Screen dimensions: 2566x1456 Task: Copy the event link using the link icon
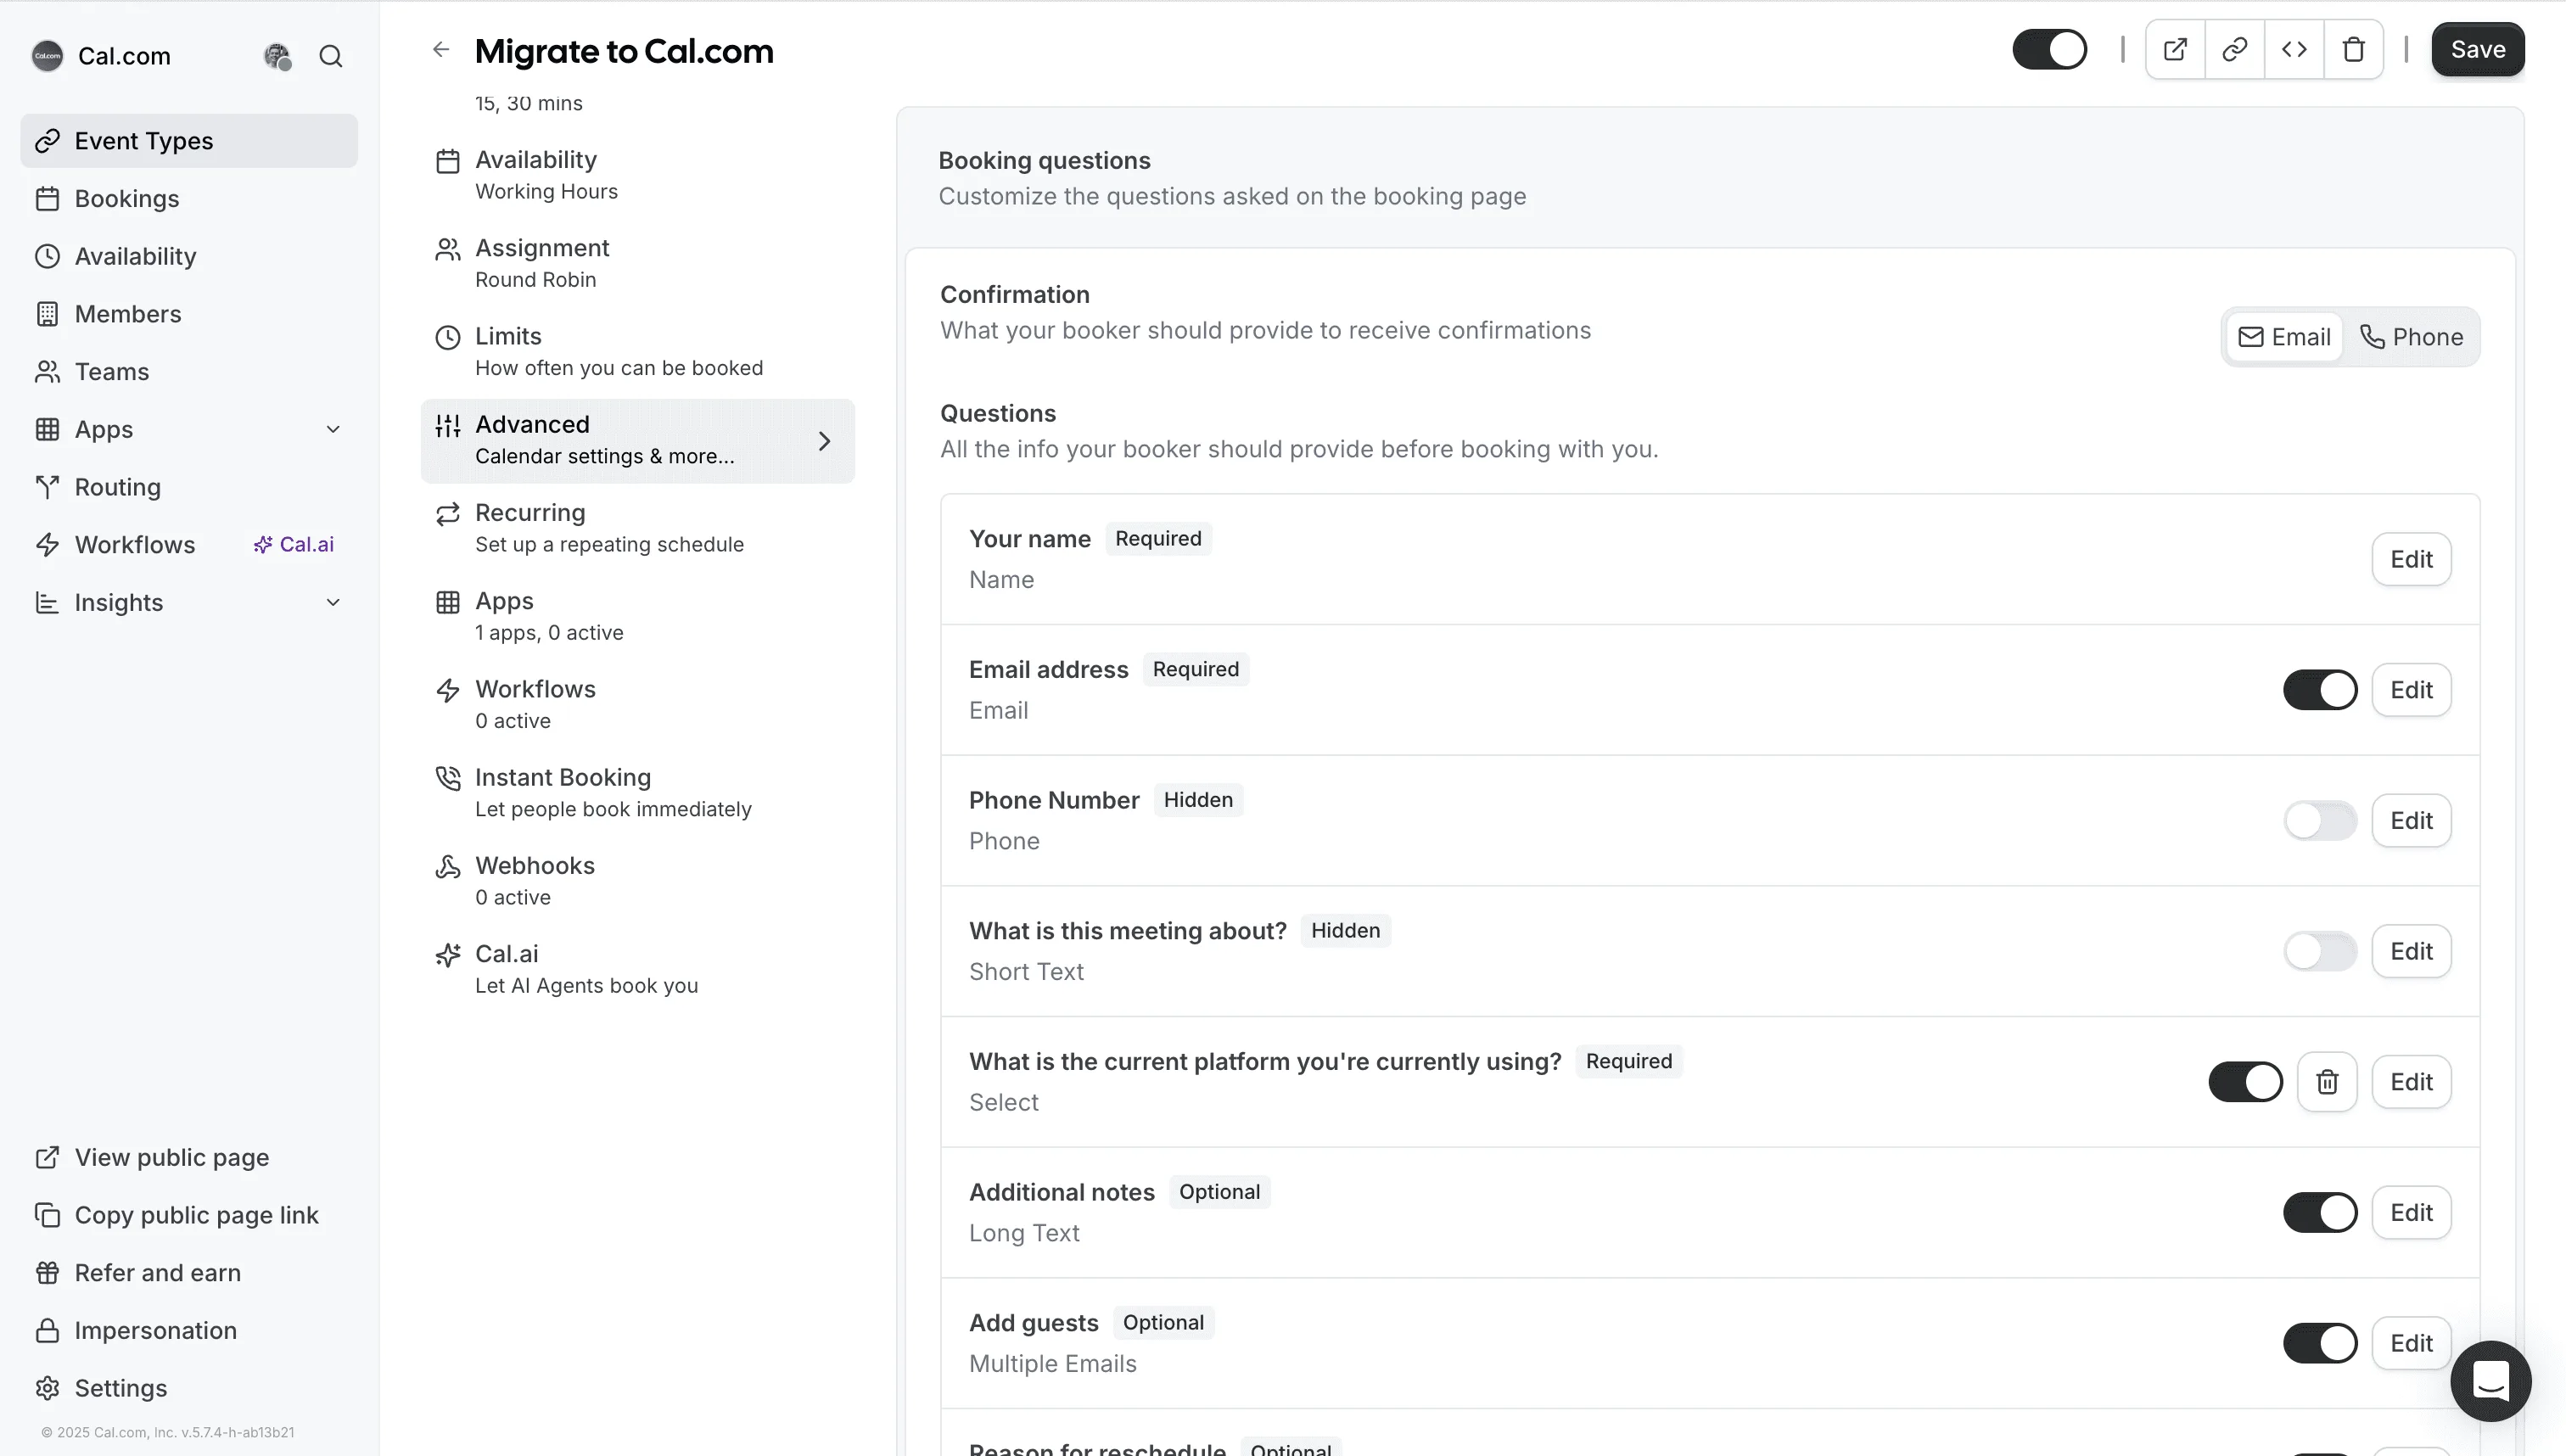tap(2234, 49)
